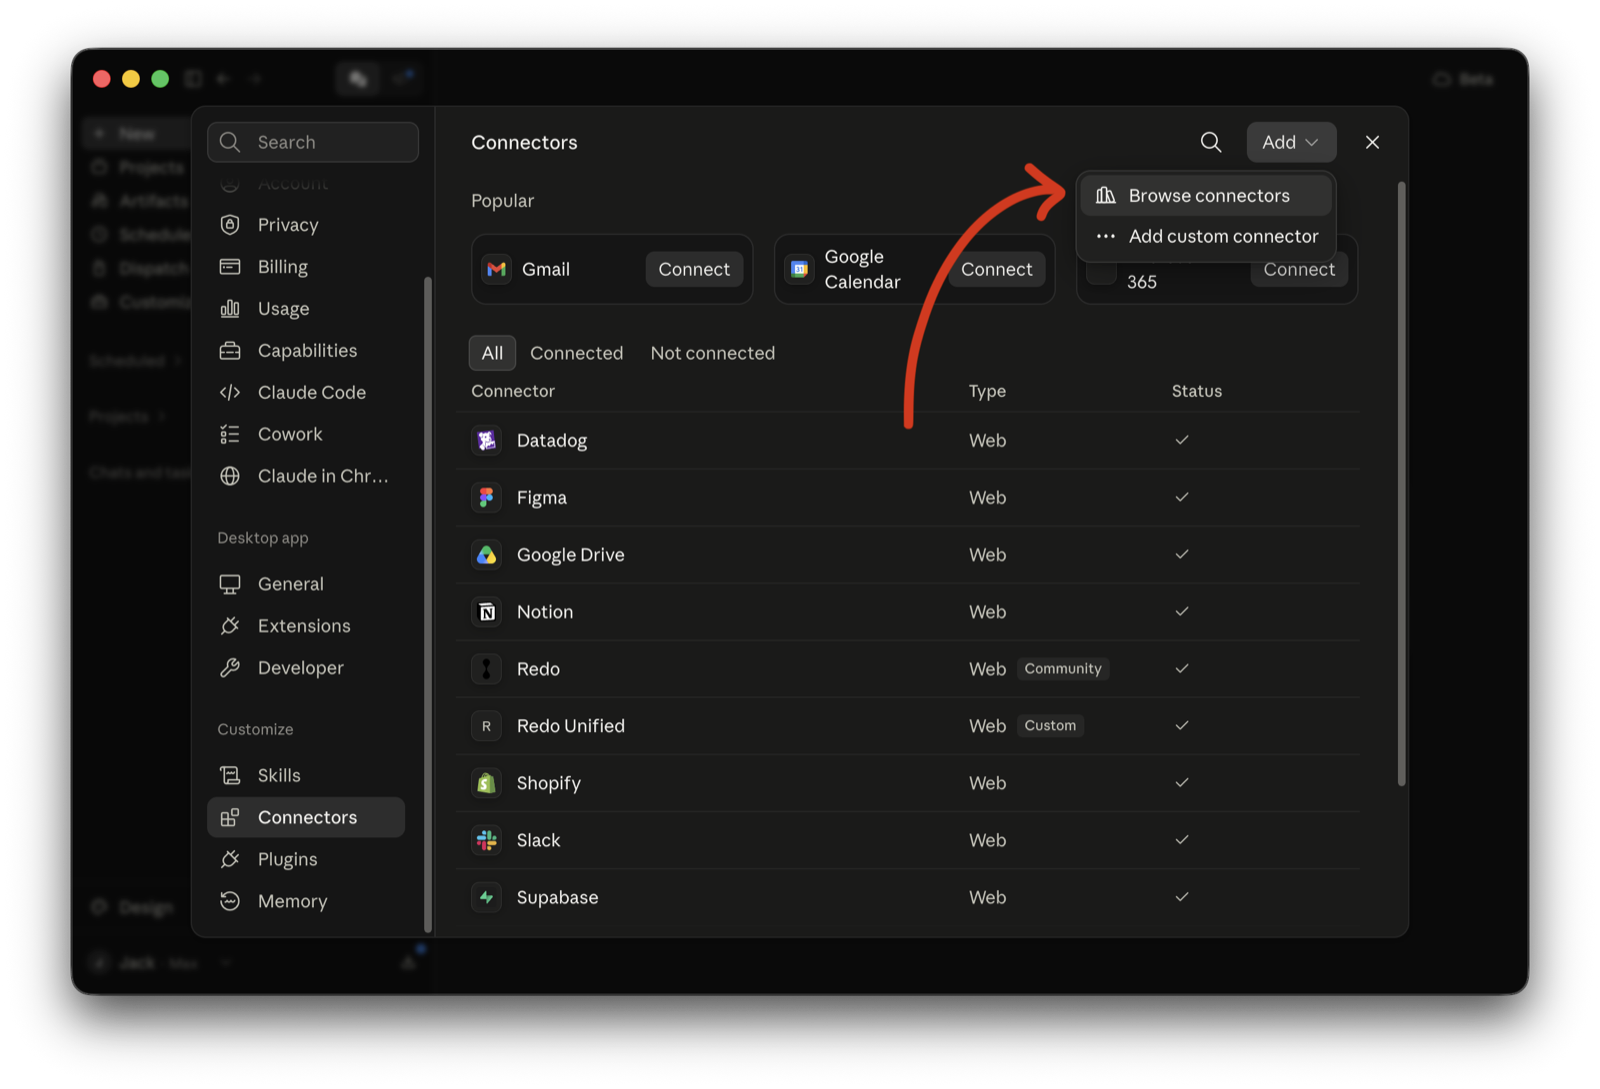Click the connectors list vertical scrollbar
Screen dimensions: 1600x1089
pos(1401,484)
